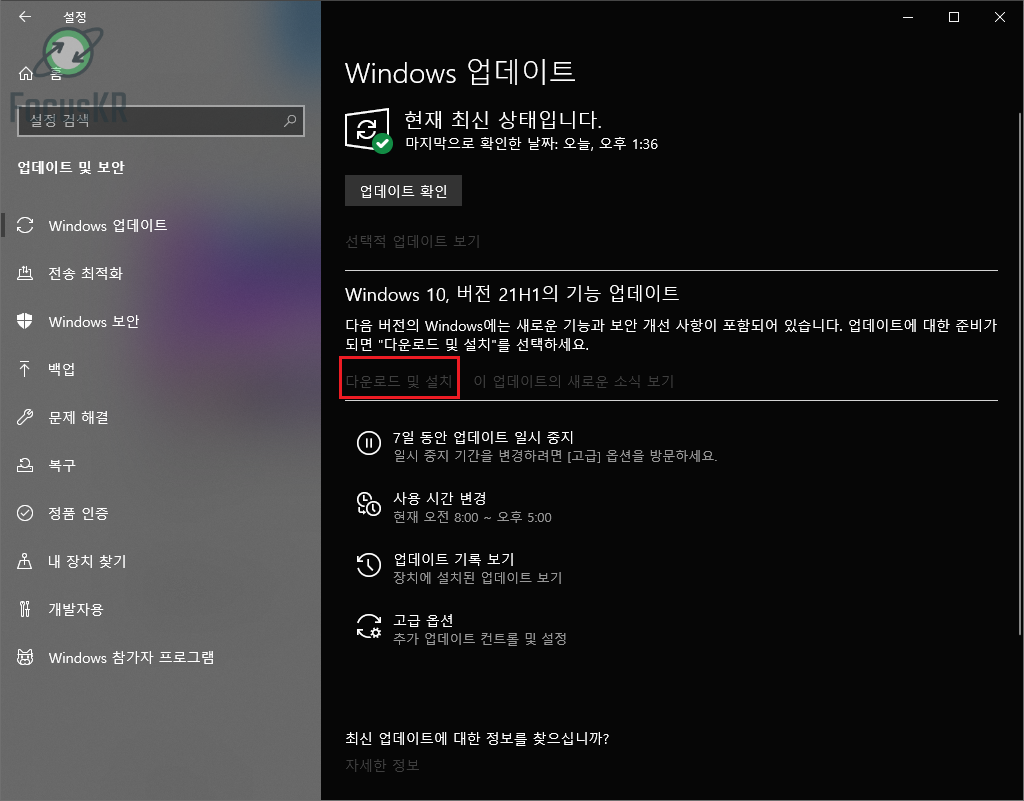The width and height of the screenshot is (1024, 801).
Task: Click 다운로드 및 설치 link
Action: 398,381
